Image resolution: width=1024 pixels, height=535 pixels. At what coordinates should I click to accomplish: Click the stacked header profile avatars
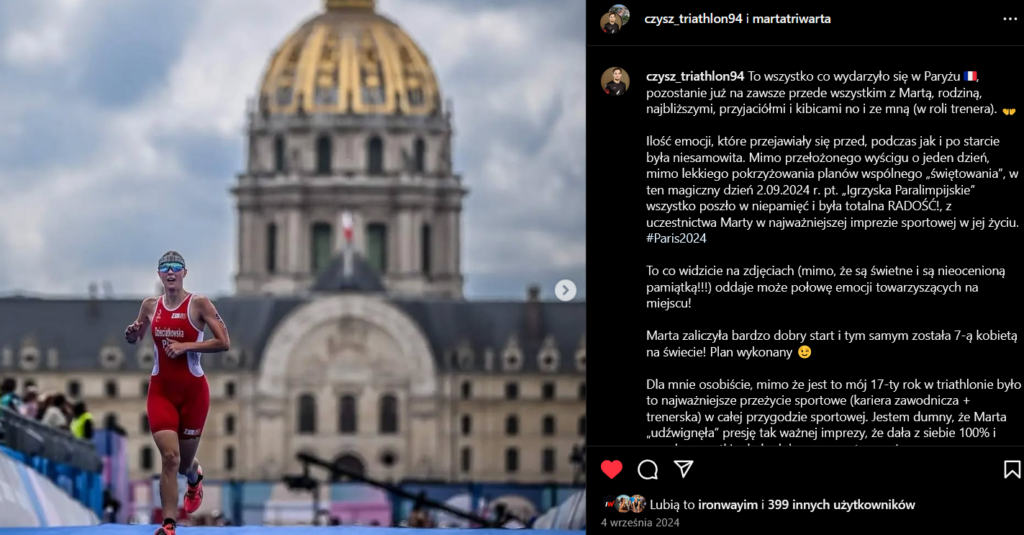click(615, 19)
